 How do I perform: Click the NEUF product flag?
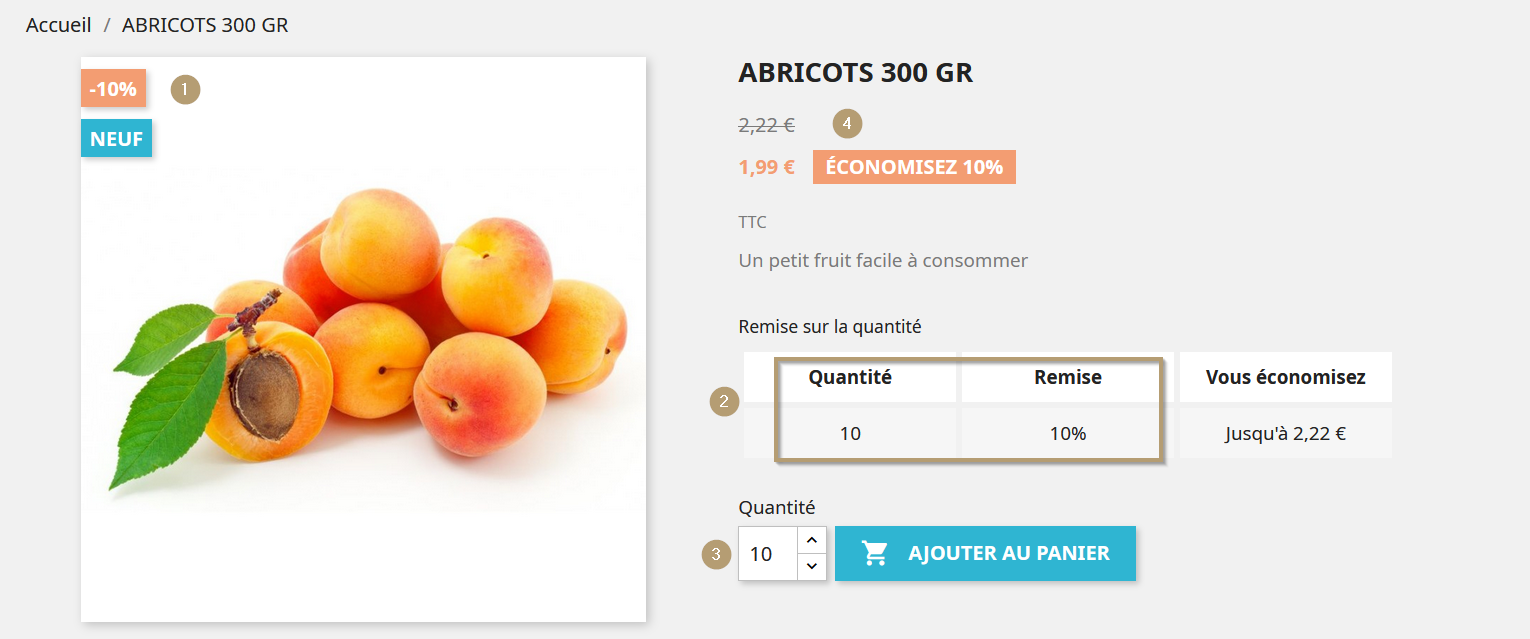(116, 139)
